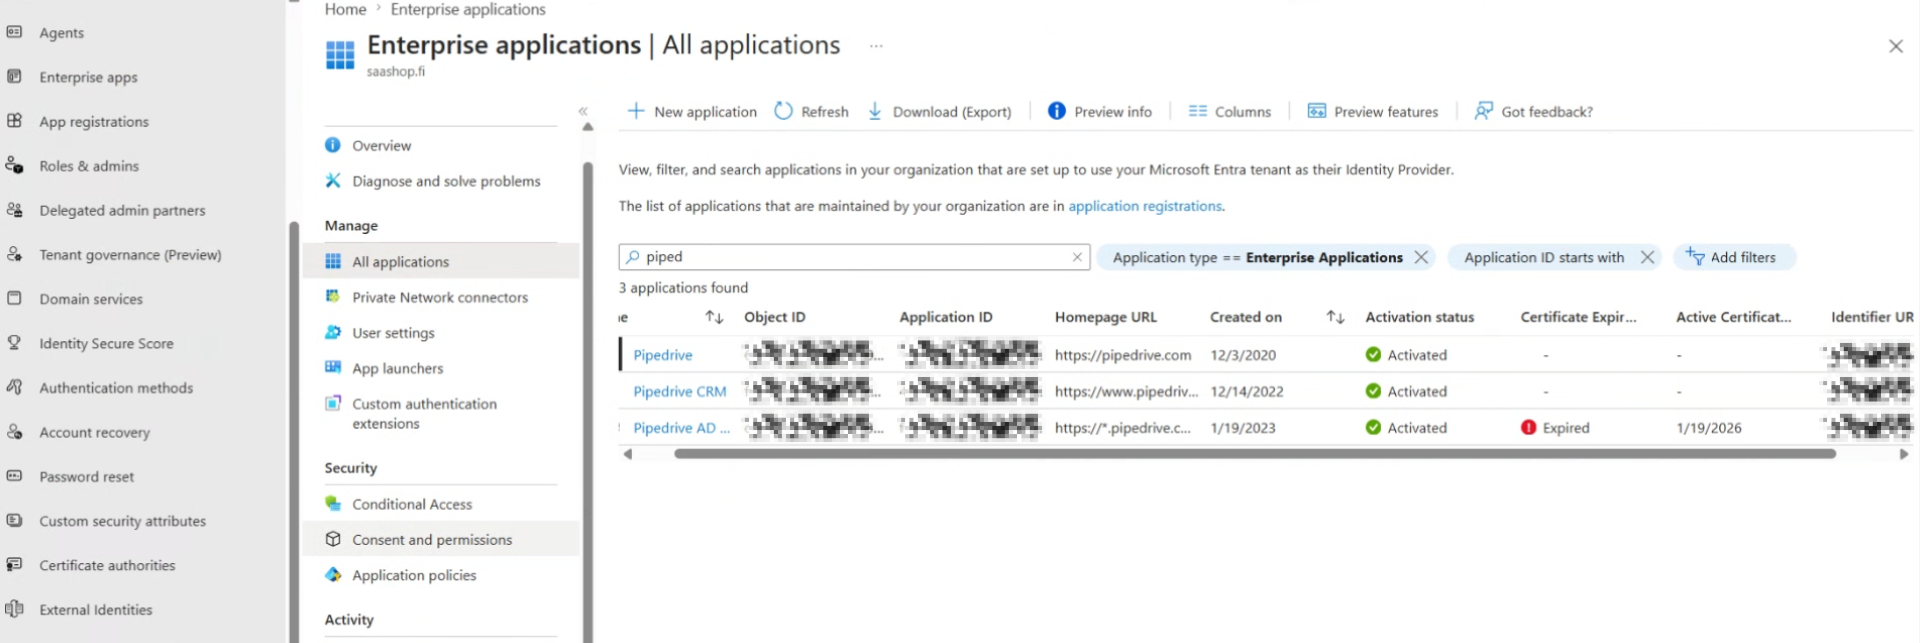The height and width of the screenshot is (643, 1920).
Task: Open the Columns chooser
Action: pyautogui.click(x=1230, y=112)
